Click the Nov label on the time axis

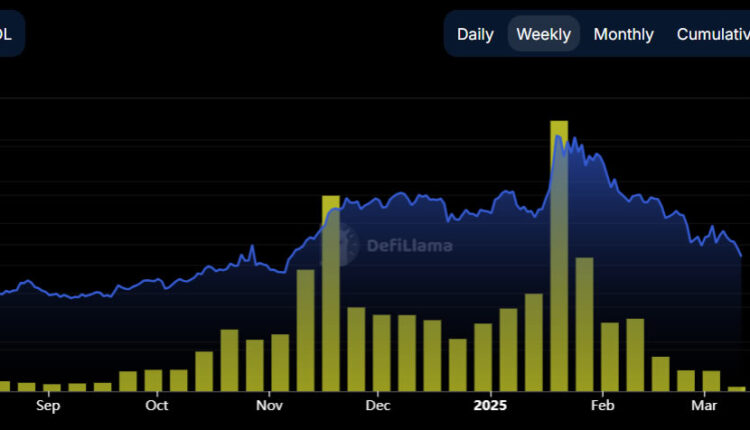(x=269, y=406)
